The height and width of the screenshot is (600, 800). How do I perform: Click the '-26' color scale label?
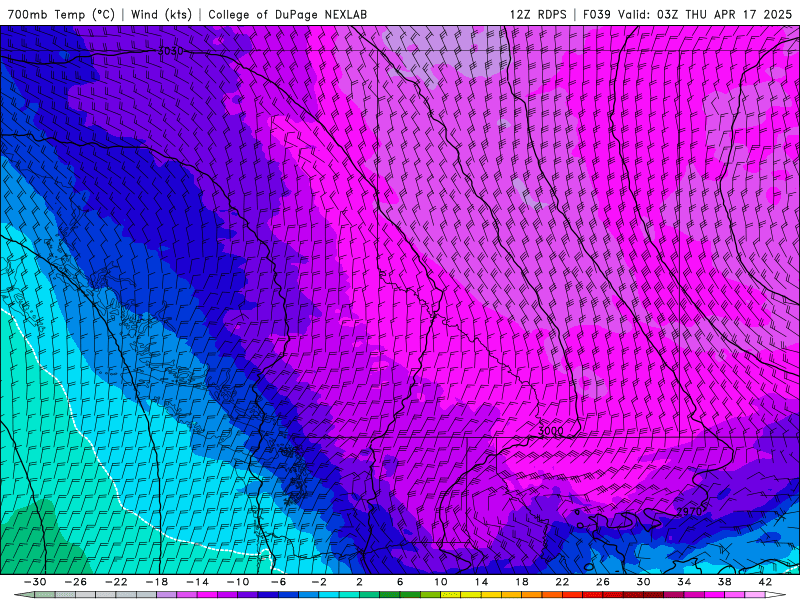(76, 582)
